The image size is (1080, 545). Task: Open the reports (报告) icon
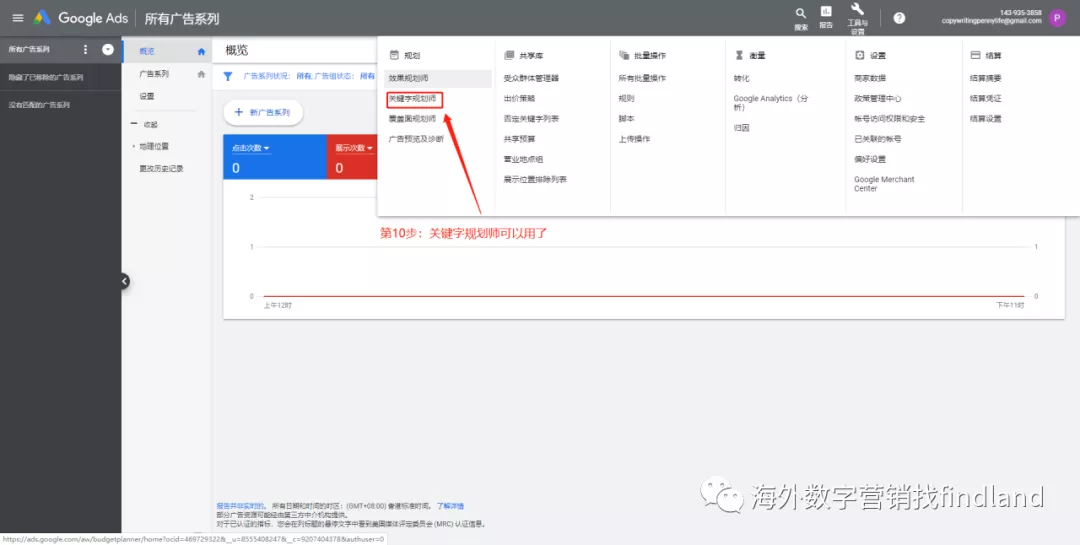click(x=826, y=12)
